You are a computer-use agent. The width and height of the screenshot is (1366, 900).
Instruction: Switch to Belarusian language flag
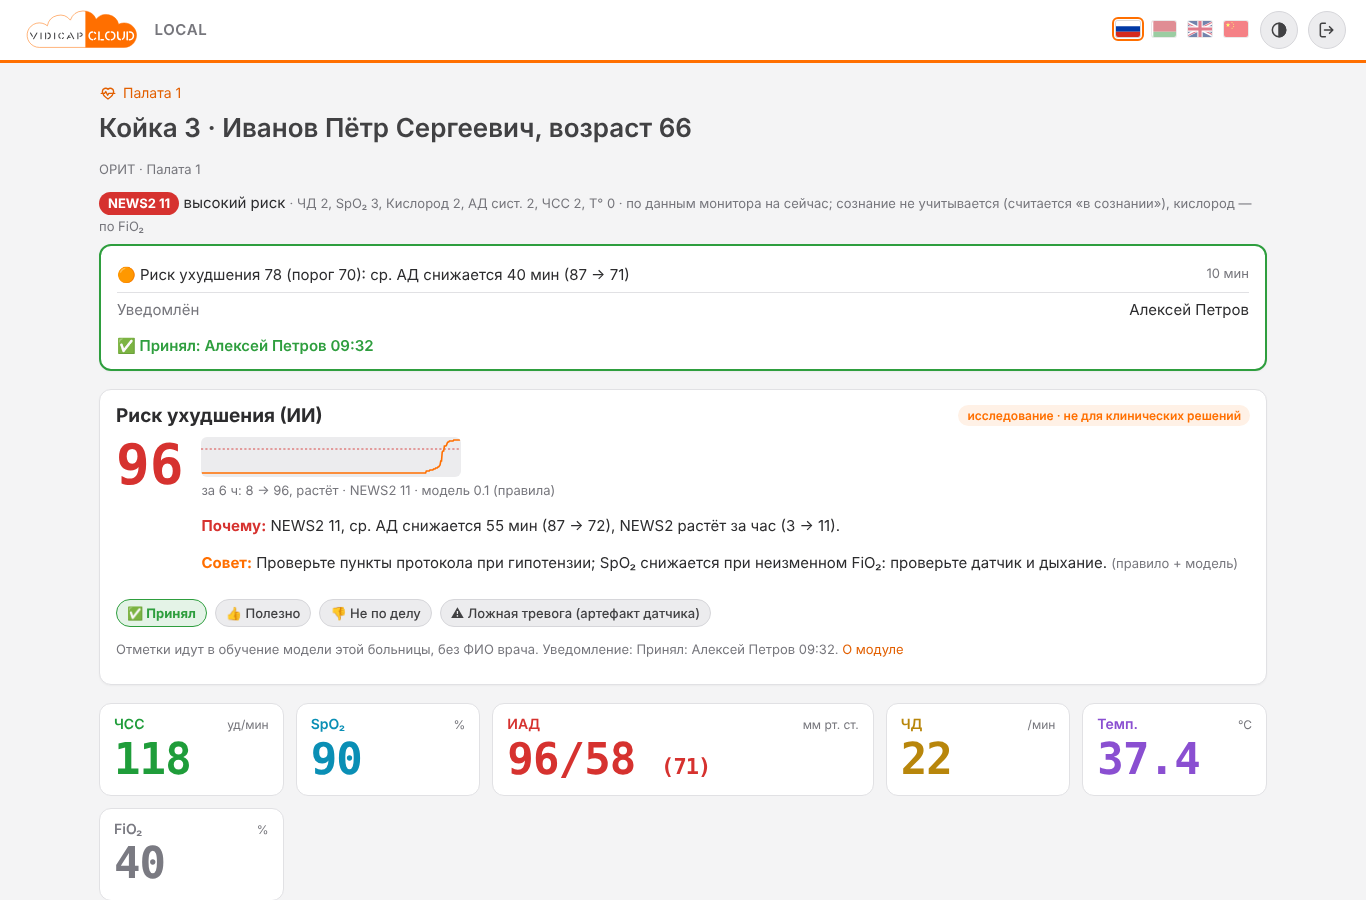1164,29
